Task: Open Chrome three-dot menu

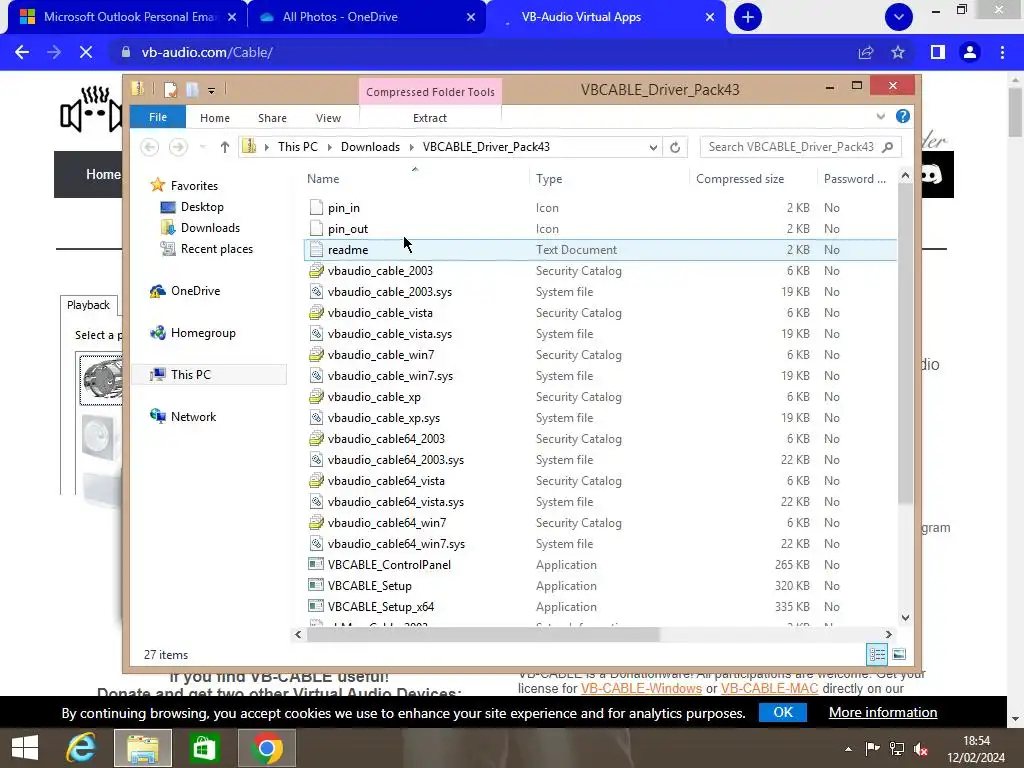Action: click(x=1002, y=52)
